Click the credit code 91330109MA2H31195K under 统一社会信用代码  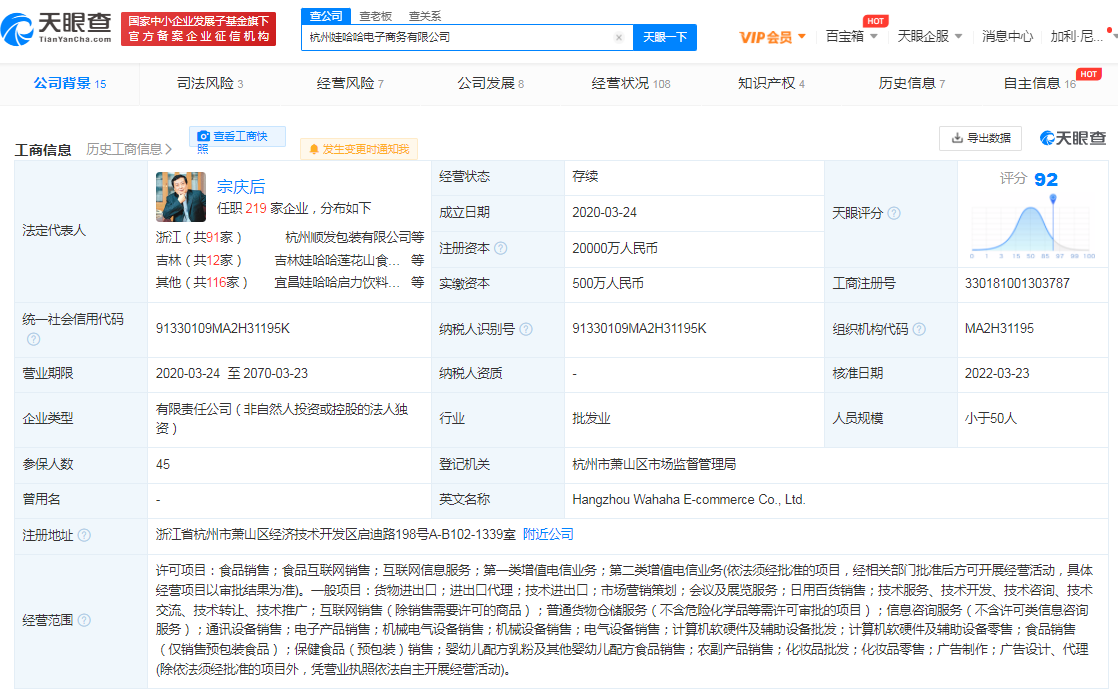223,329
